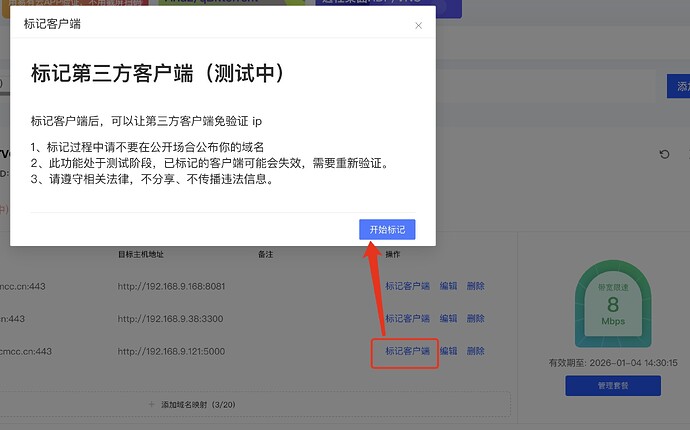
Task: Edit the 192.168.9.121:5000 mapping
Action: pyautogui.click(x=448, y=351)
